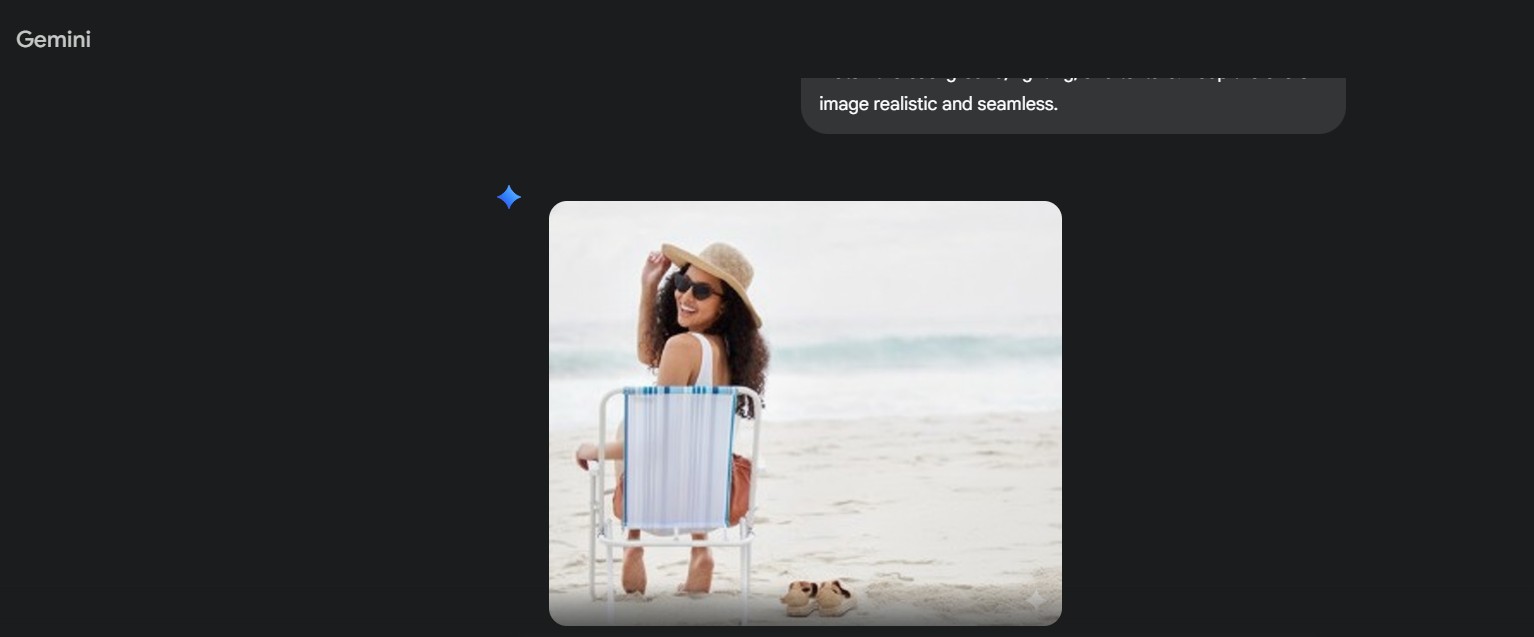Select the Gemini sparkle icon beside the image
This screenshot has width=1534, height=637.
[x=509, y=196]
